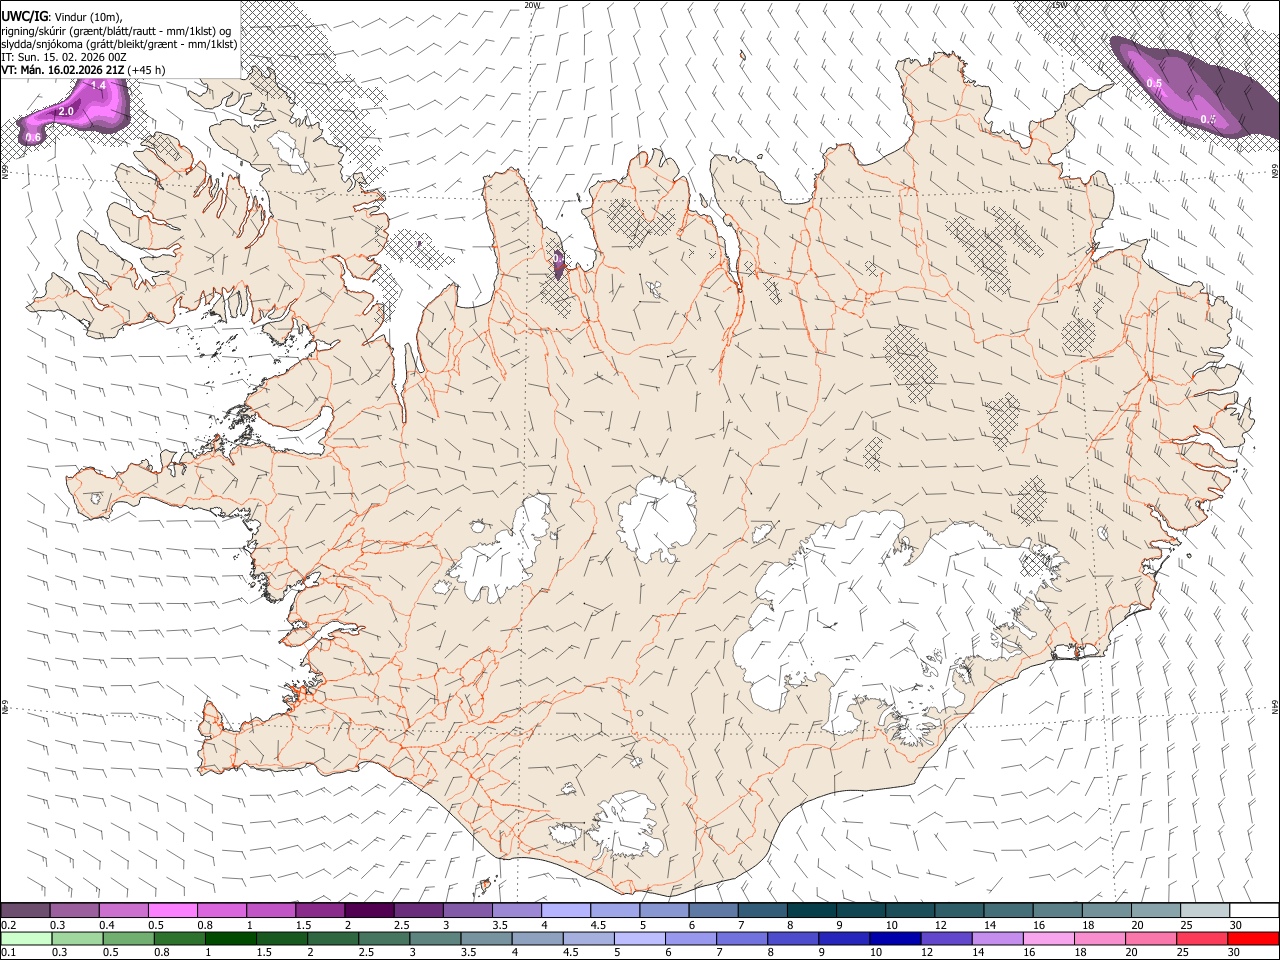Click the '0.6' precipitation value label
The width and height of the screenshot is (1280, 960).
click(x=33, y=137)
